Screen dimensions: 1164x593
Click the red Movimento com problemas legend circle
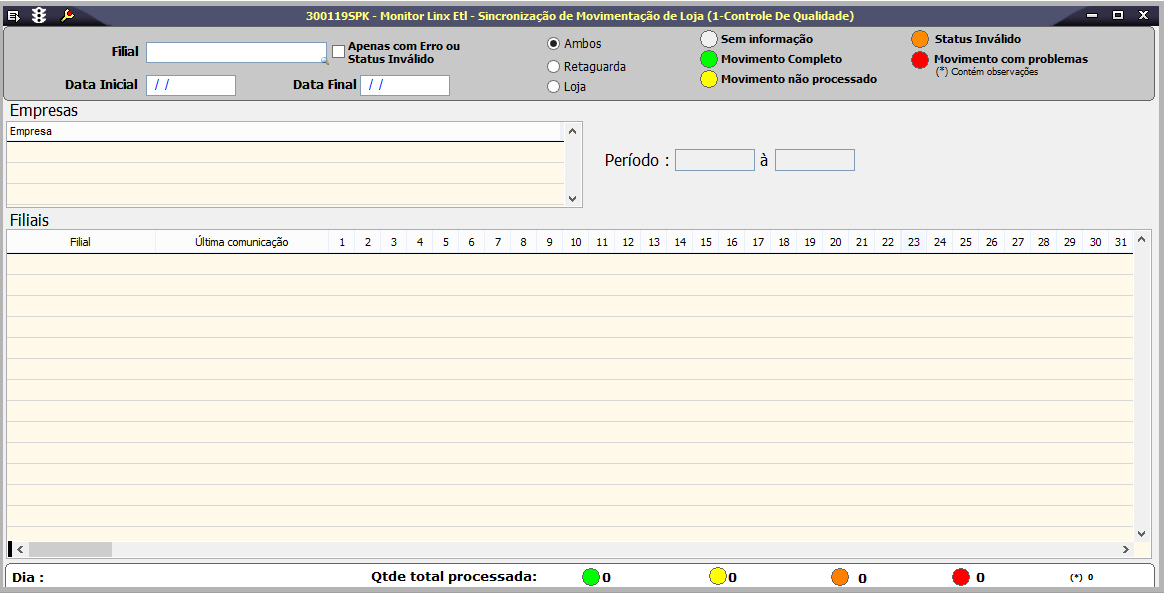[921, 59]
